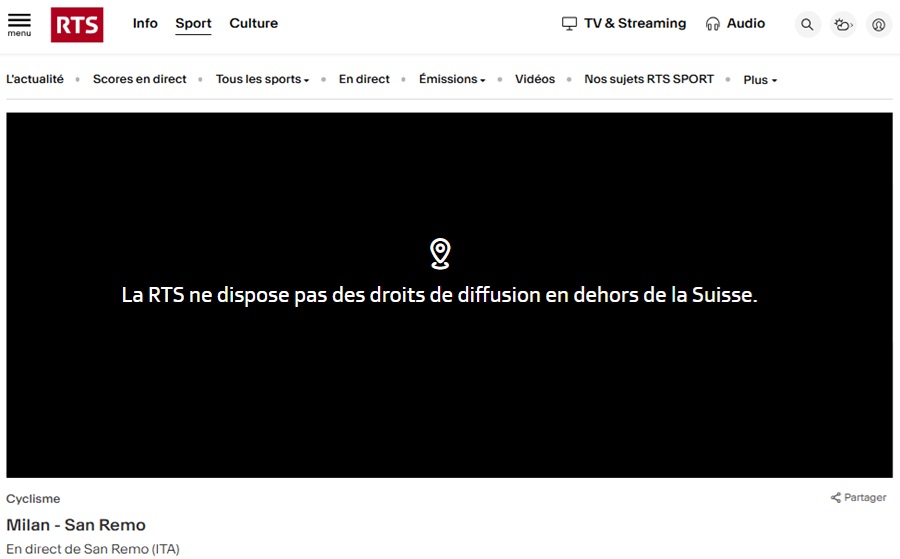Click the red RTS logo
This screenshot has width=900, height=559.
[x=77, y=25]
